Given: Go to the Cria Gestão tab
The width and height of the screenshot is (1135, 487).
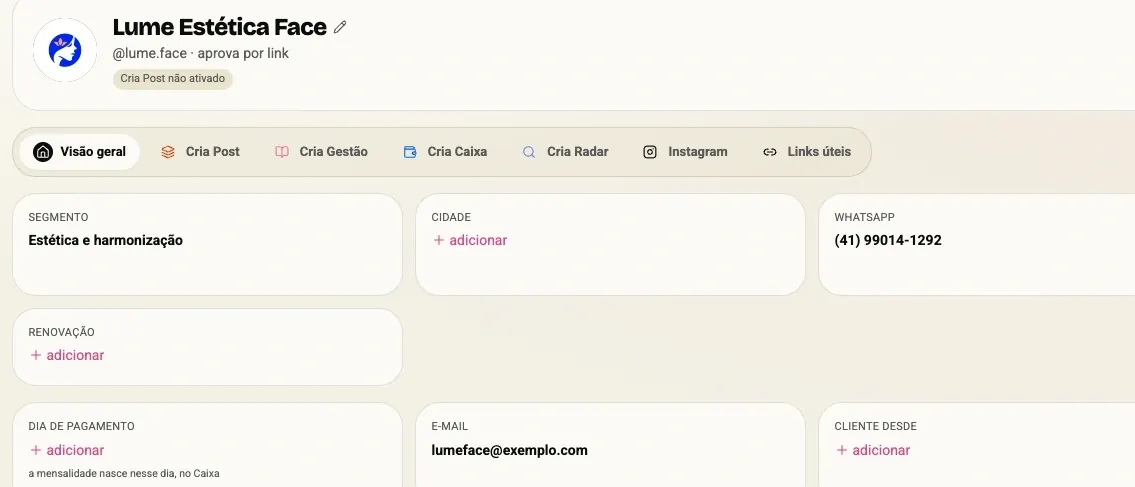Looking at the screenshot, I should [321, 152].
